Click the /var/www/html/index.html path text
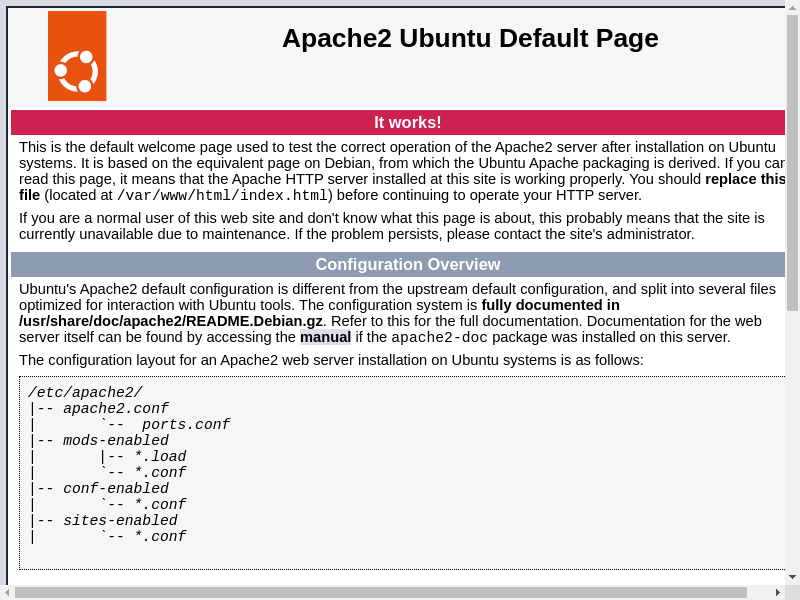Viewport: 800px width, 600px height. (223, 196)
